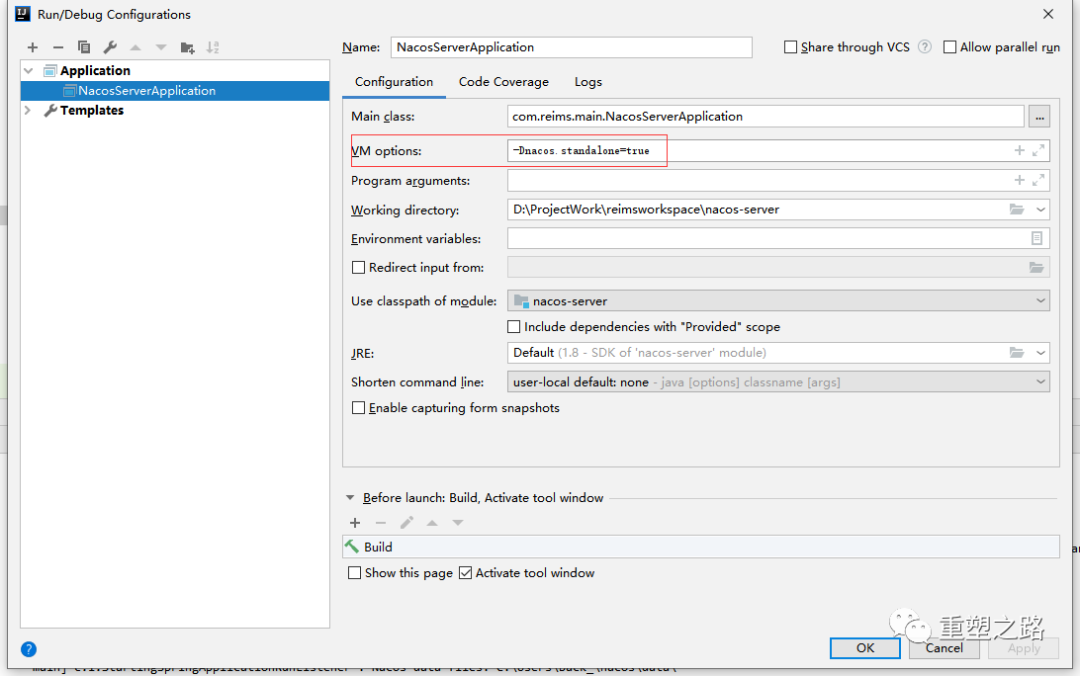This screenshot has height=676, width=1080.
Task: Insert macro in VM options plus icon
Action: pos(1019,150)
